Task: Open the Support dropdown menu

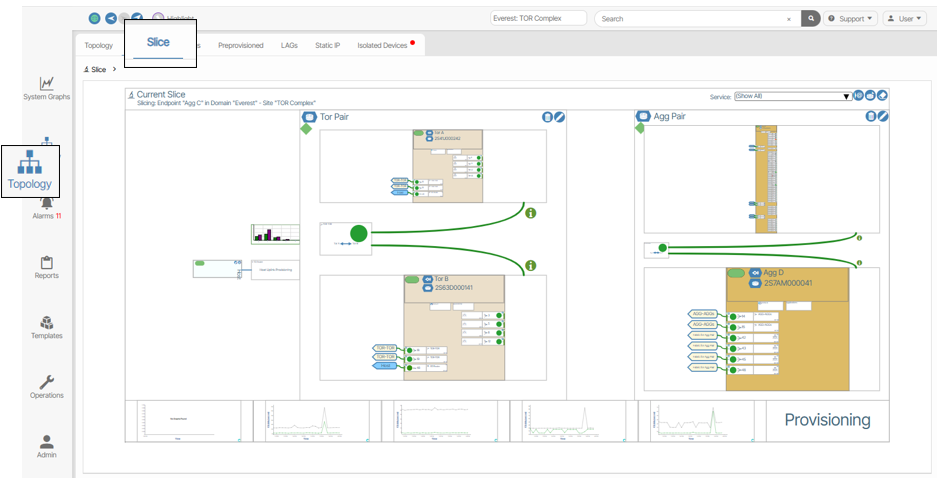Action: click(x=850, y=18)
